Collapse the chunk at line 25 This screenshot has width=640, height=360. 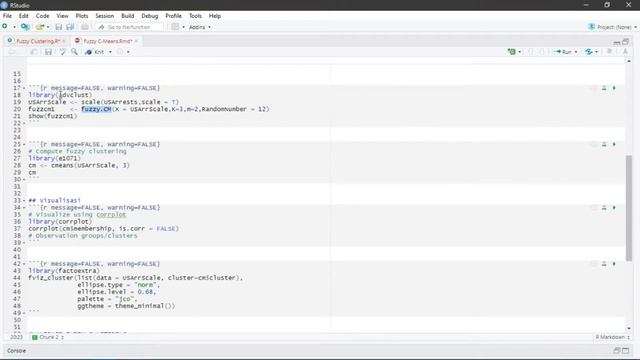[x=24, y=144]
